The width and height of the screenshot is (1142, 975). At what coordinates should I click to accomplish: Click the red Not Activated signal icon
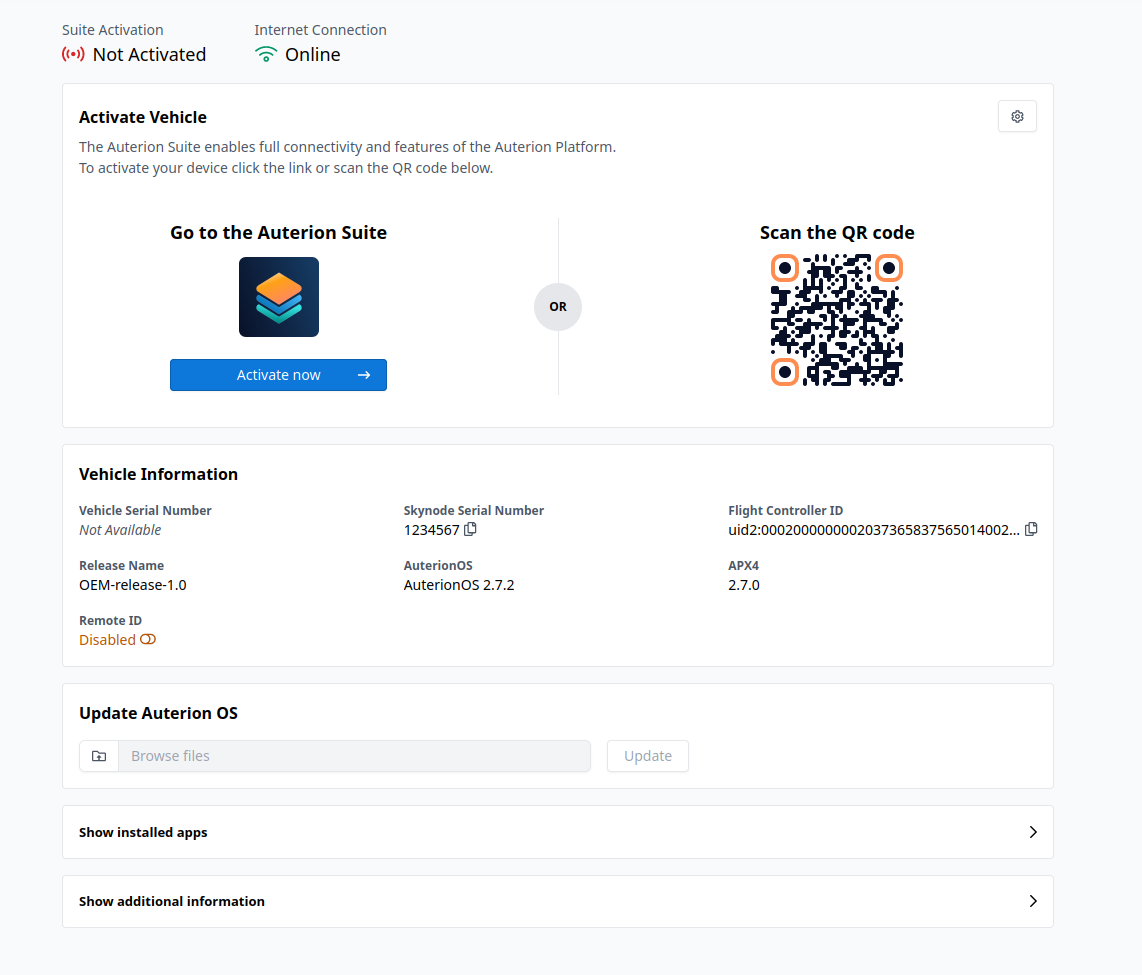point(73,55)
